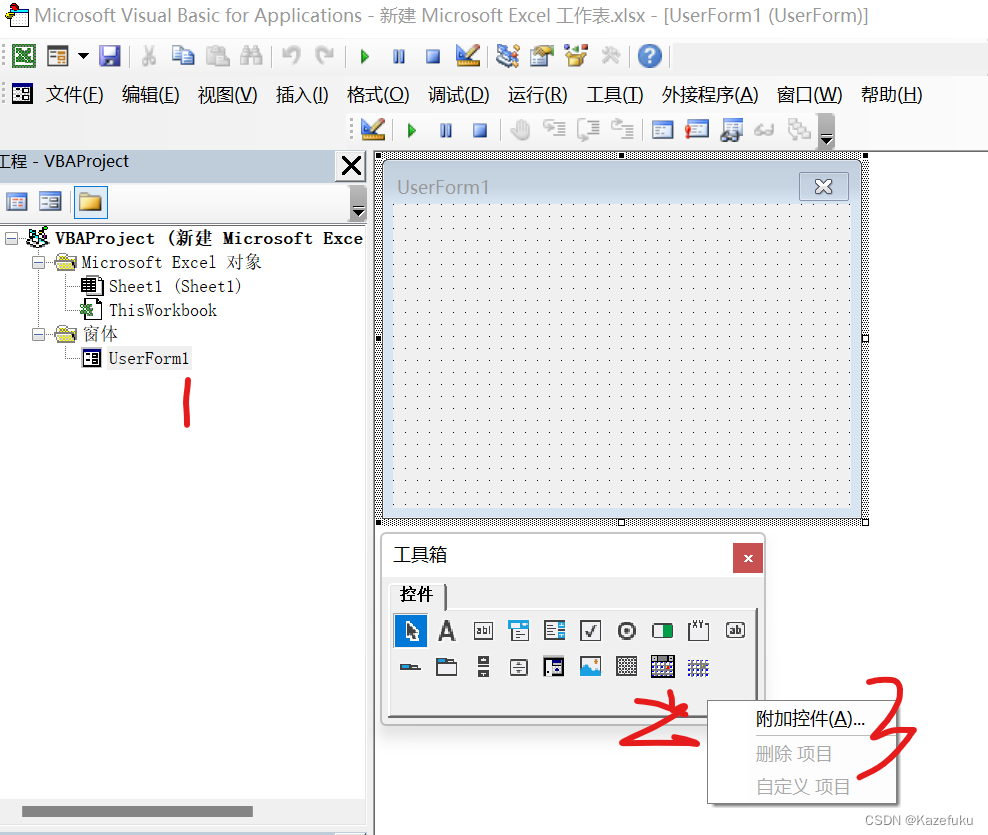This screenshot has width=988, height=835.
Task: Choose the Select Objects pointer tool
Action: click(x=411, y=631)
